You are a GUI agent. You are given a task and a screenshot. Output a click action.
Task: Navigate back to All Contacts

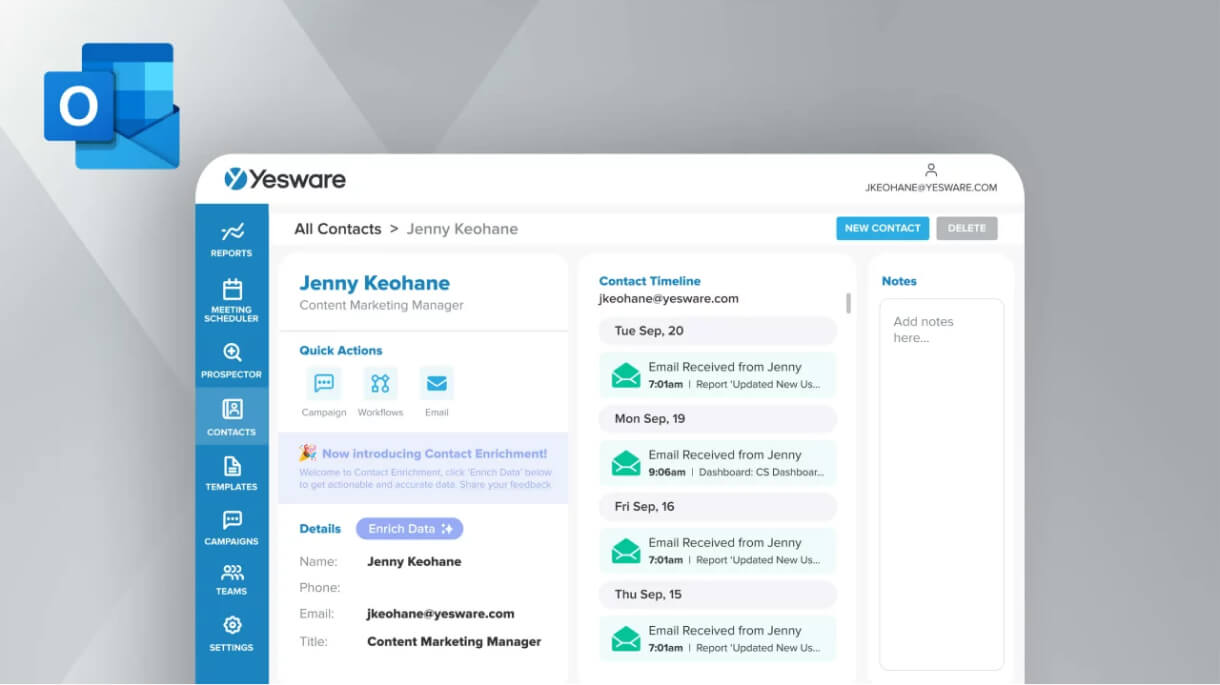pos(337,228)
